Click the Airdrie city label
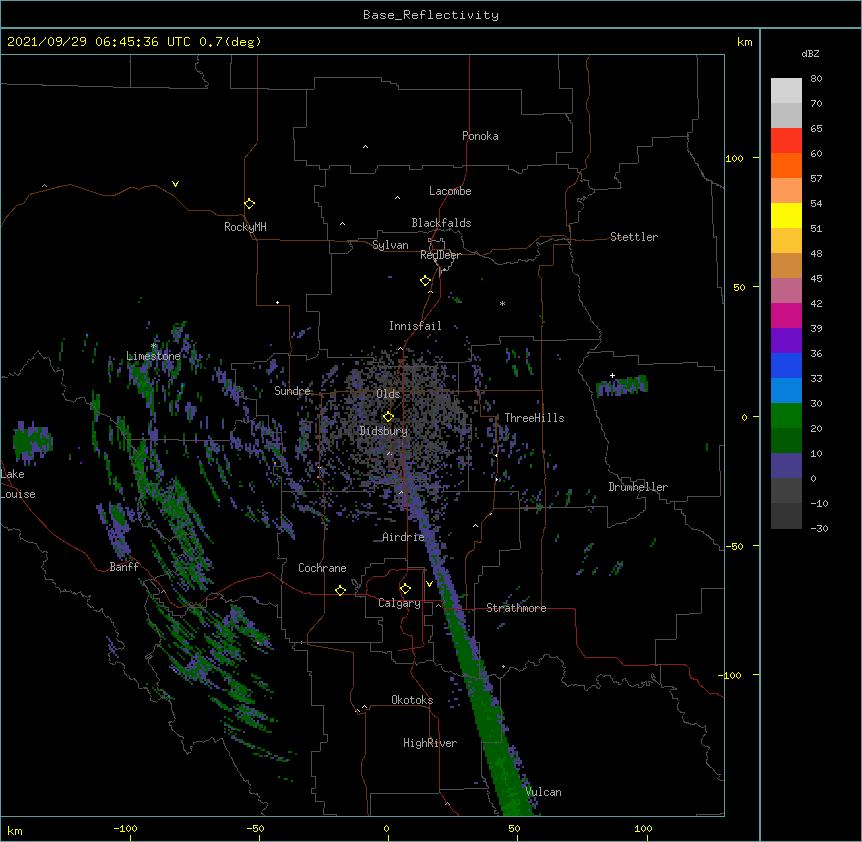This screenshot has width=862, height=842. (x=403, y=537)
